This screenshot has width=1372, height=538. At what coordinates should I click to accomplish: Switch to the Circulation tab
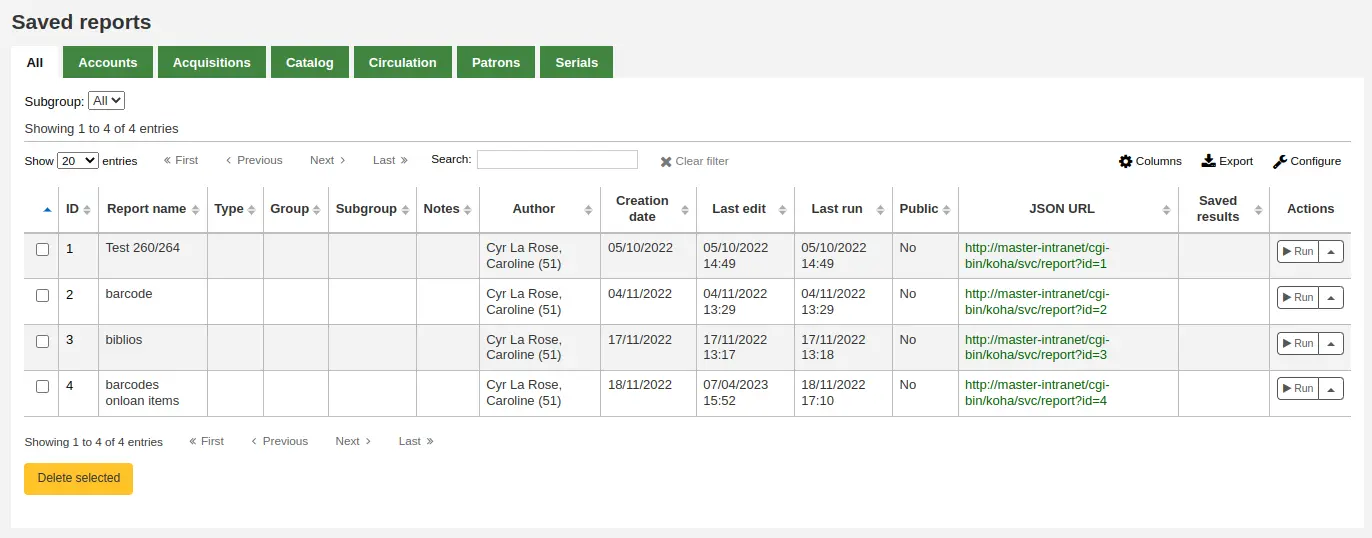coord(403,62)
